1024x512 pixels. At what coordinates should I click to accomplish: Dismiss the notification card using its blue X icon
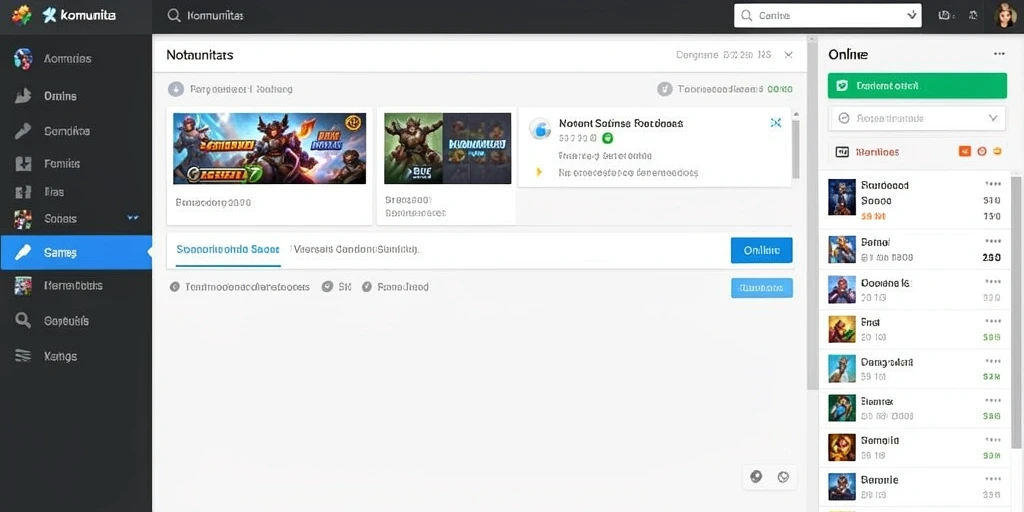pyautogui.click(x=776, y=123)
